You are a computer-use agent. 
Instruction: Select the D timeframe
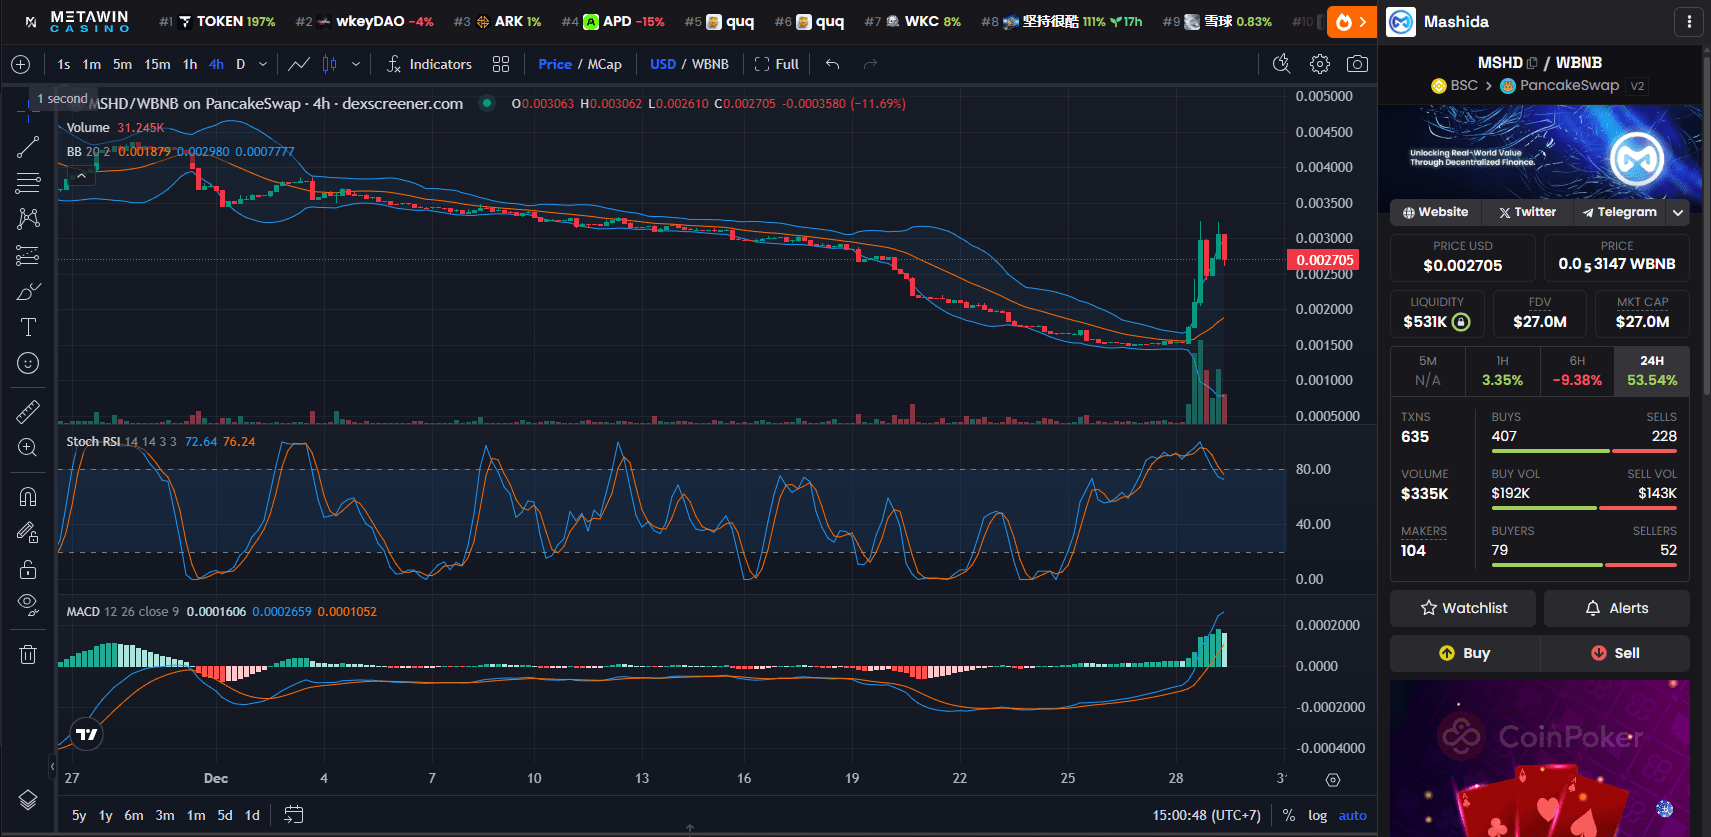tap(240, 64)
